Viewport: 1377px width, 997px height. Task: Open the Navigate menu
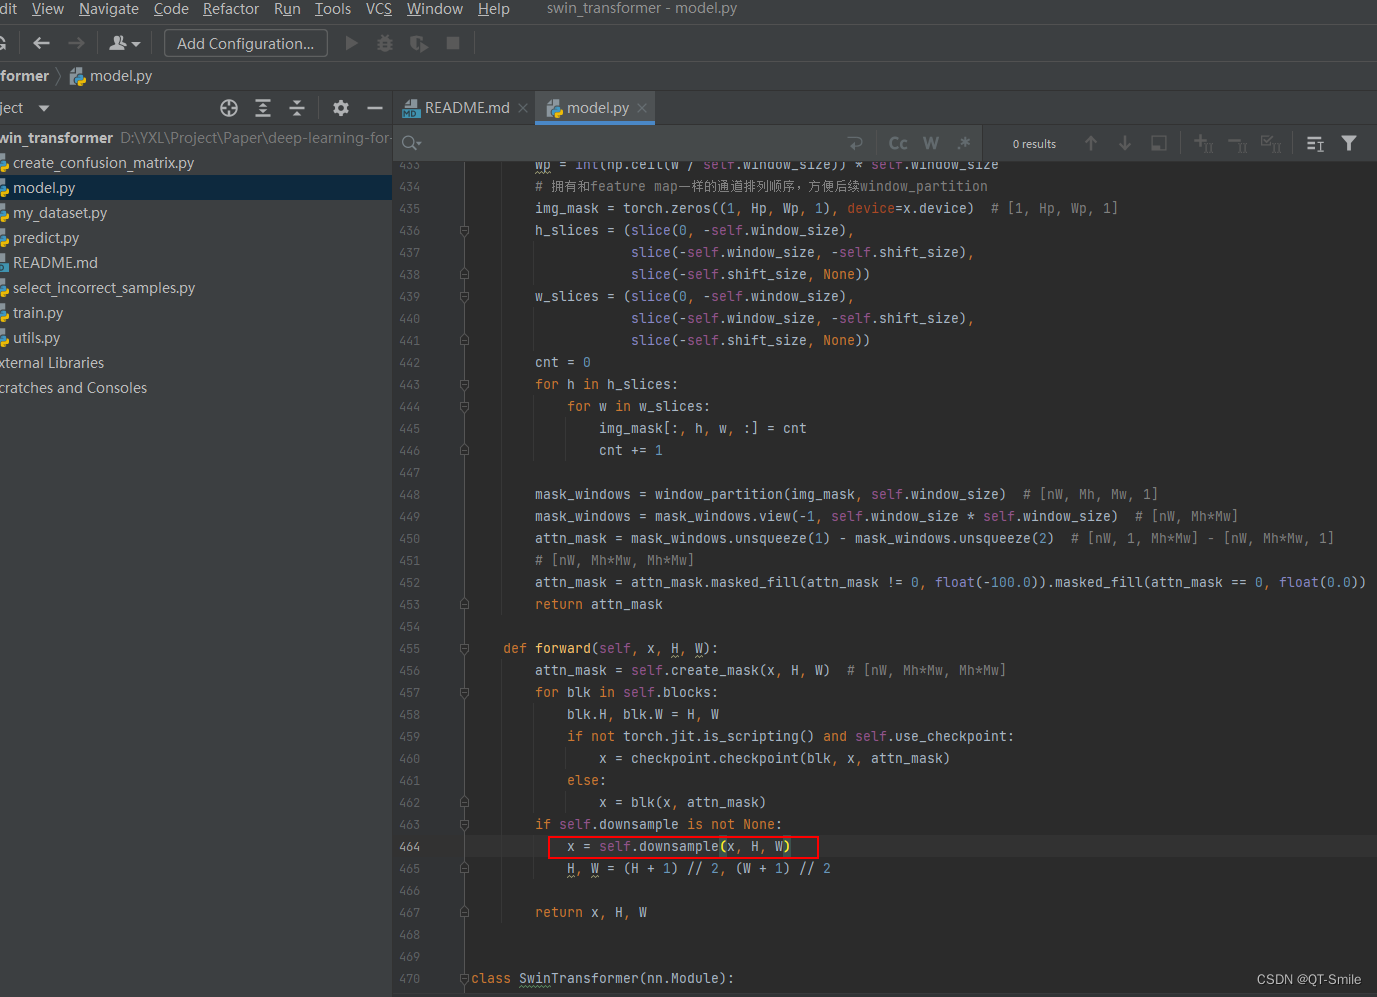(109, 9)
